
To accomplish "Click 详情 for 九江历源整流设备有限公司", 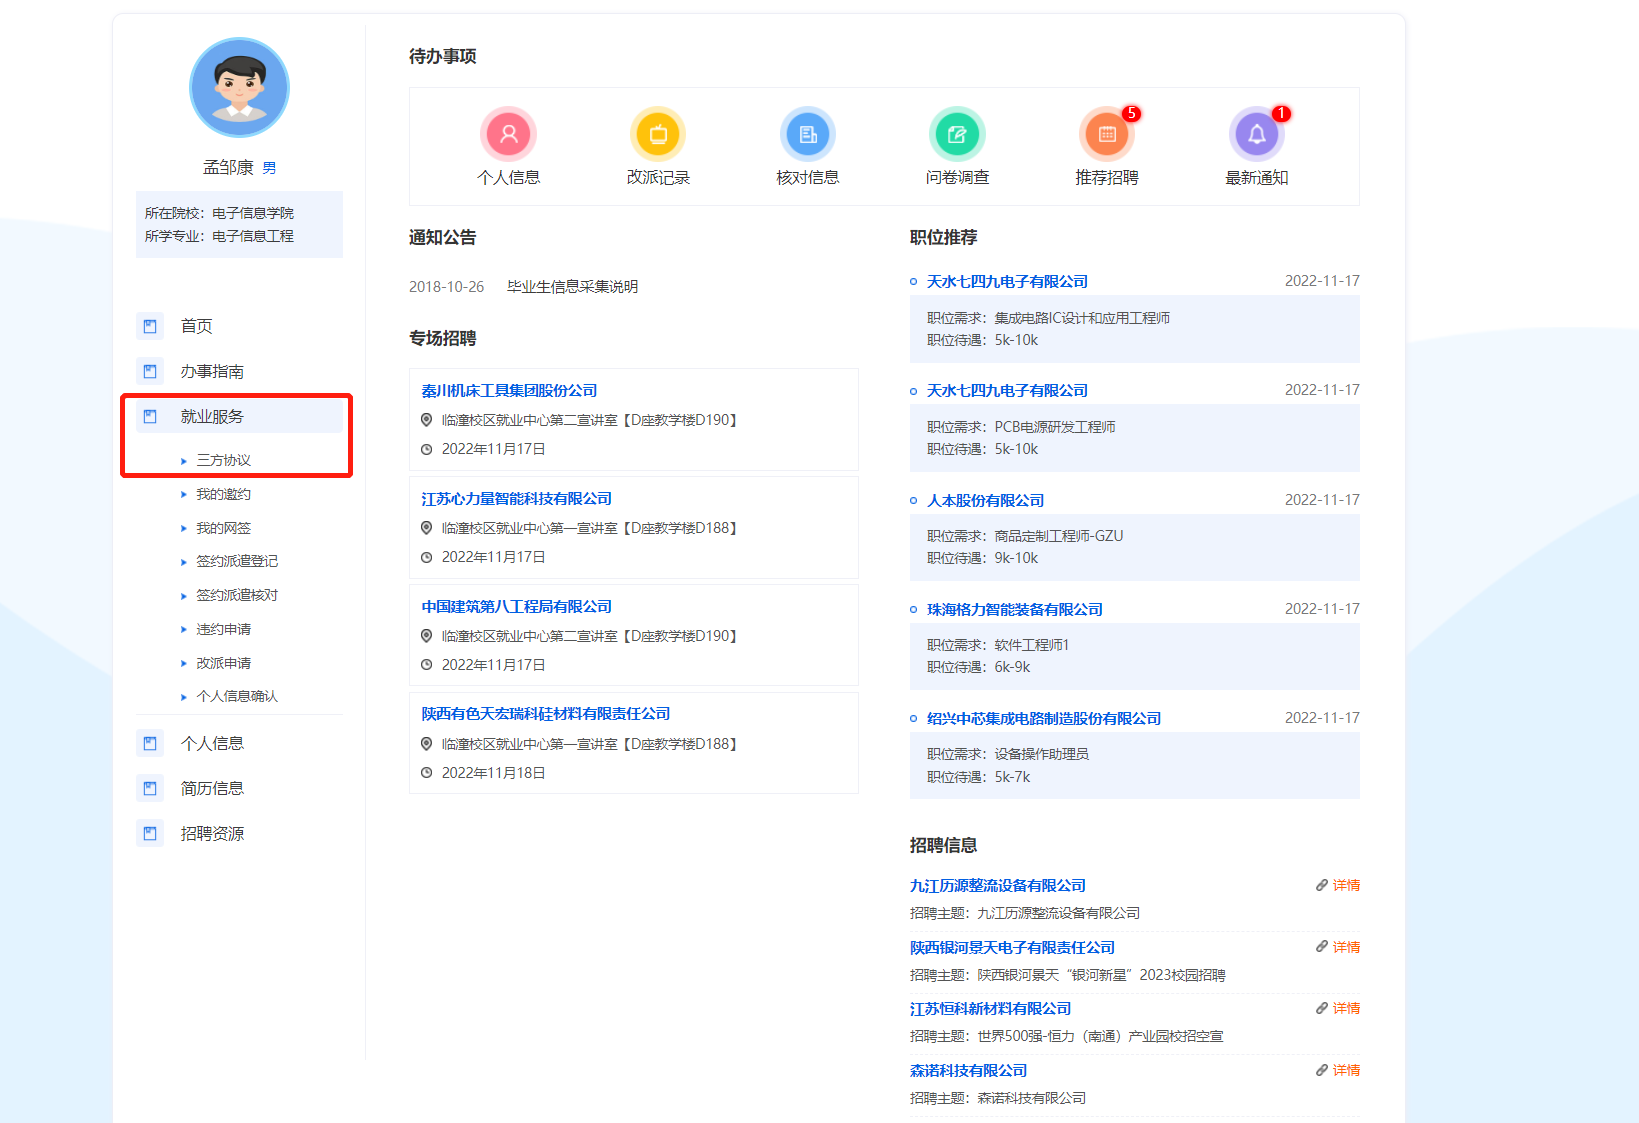I will point(1345,885).
